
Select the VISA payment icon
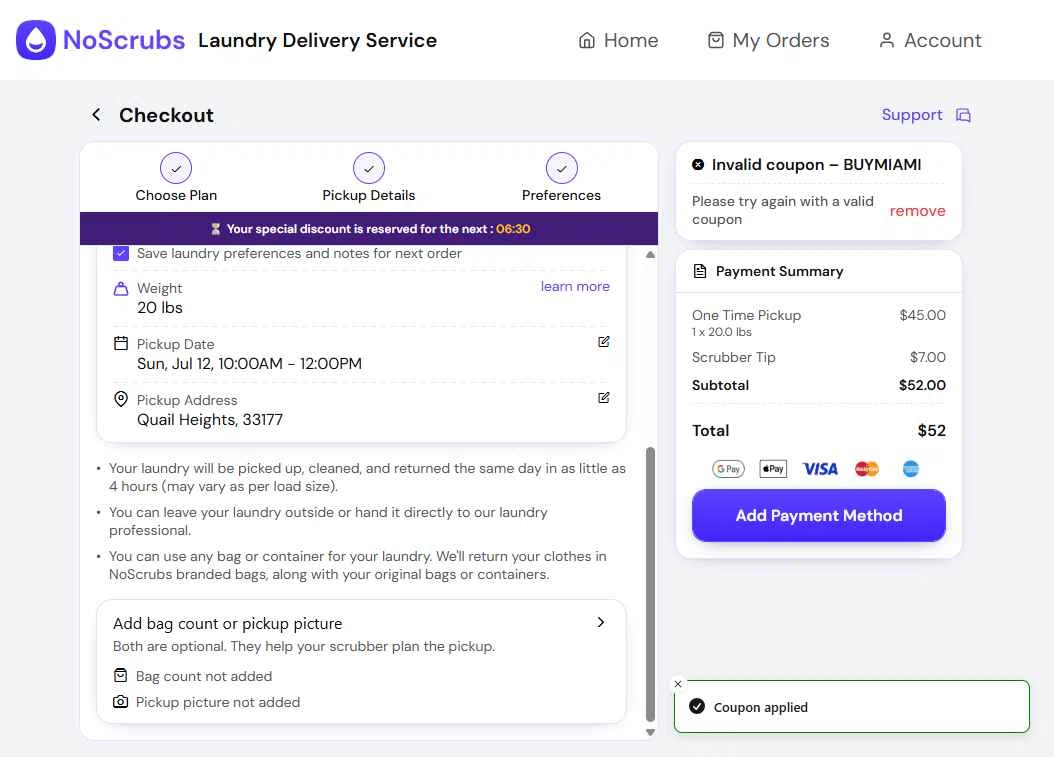(820, 469)
